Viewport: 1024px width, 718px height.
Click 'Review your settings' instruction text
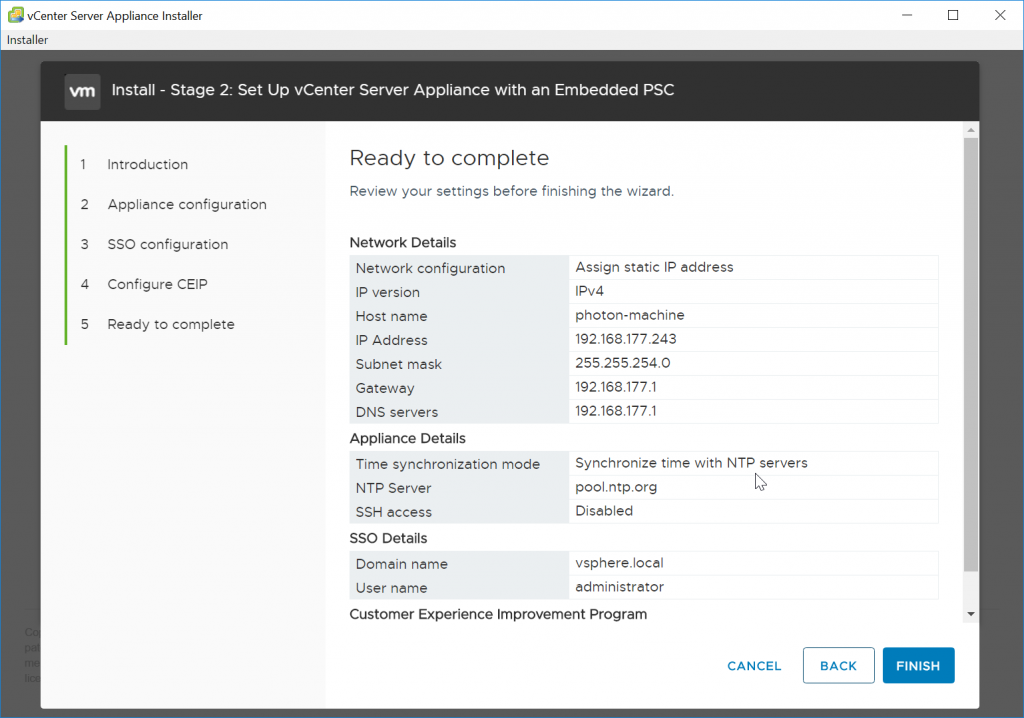511,191
